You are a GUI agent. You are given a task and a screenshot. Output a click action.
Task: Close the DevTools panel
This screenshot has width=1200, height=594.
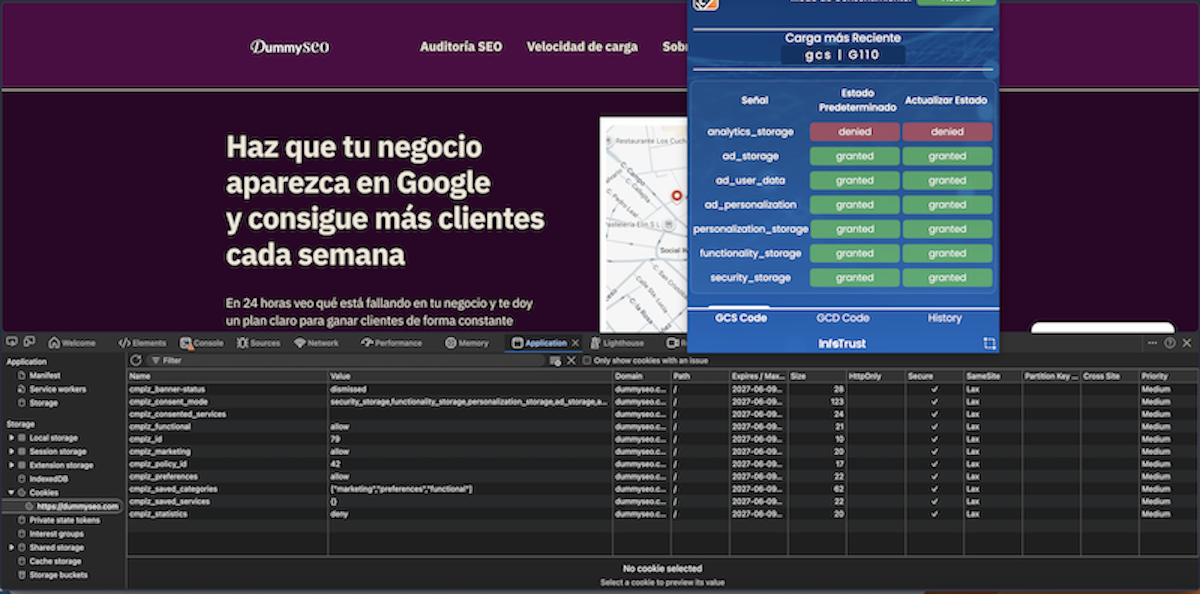point(1187,343)
